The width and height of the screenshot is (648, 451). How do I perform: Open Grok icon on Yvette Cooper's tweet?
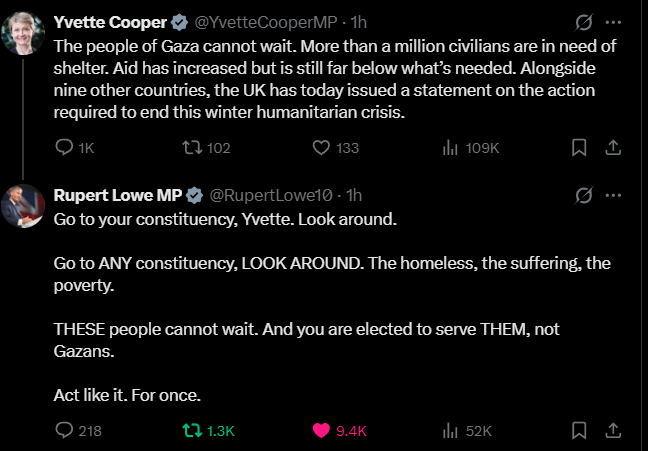587,21
